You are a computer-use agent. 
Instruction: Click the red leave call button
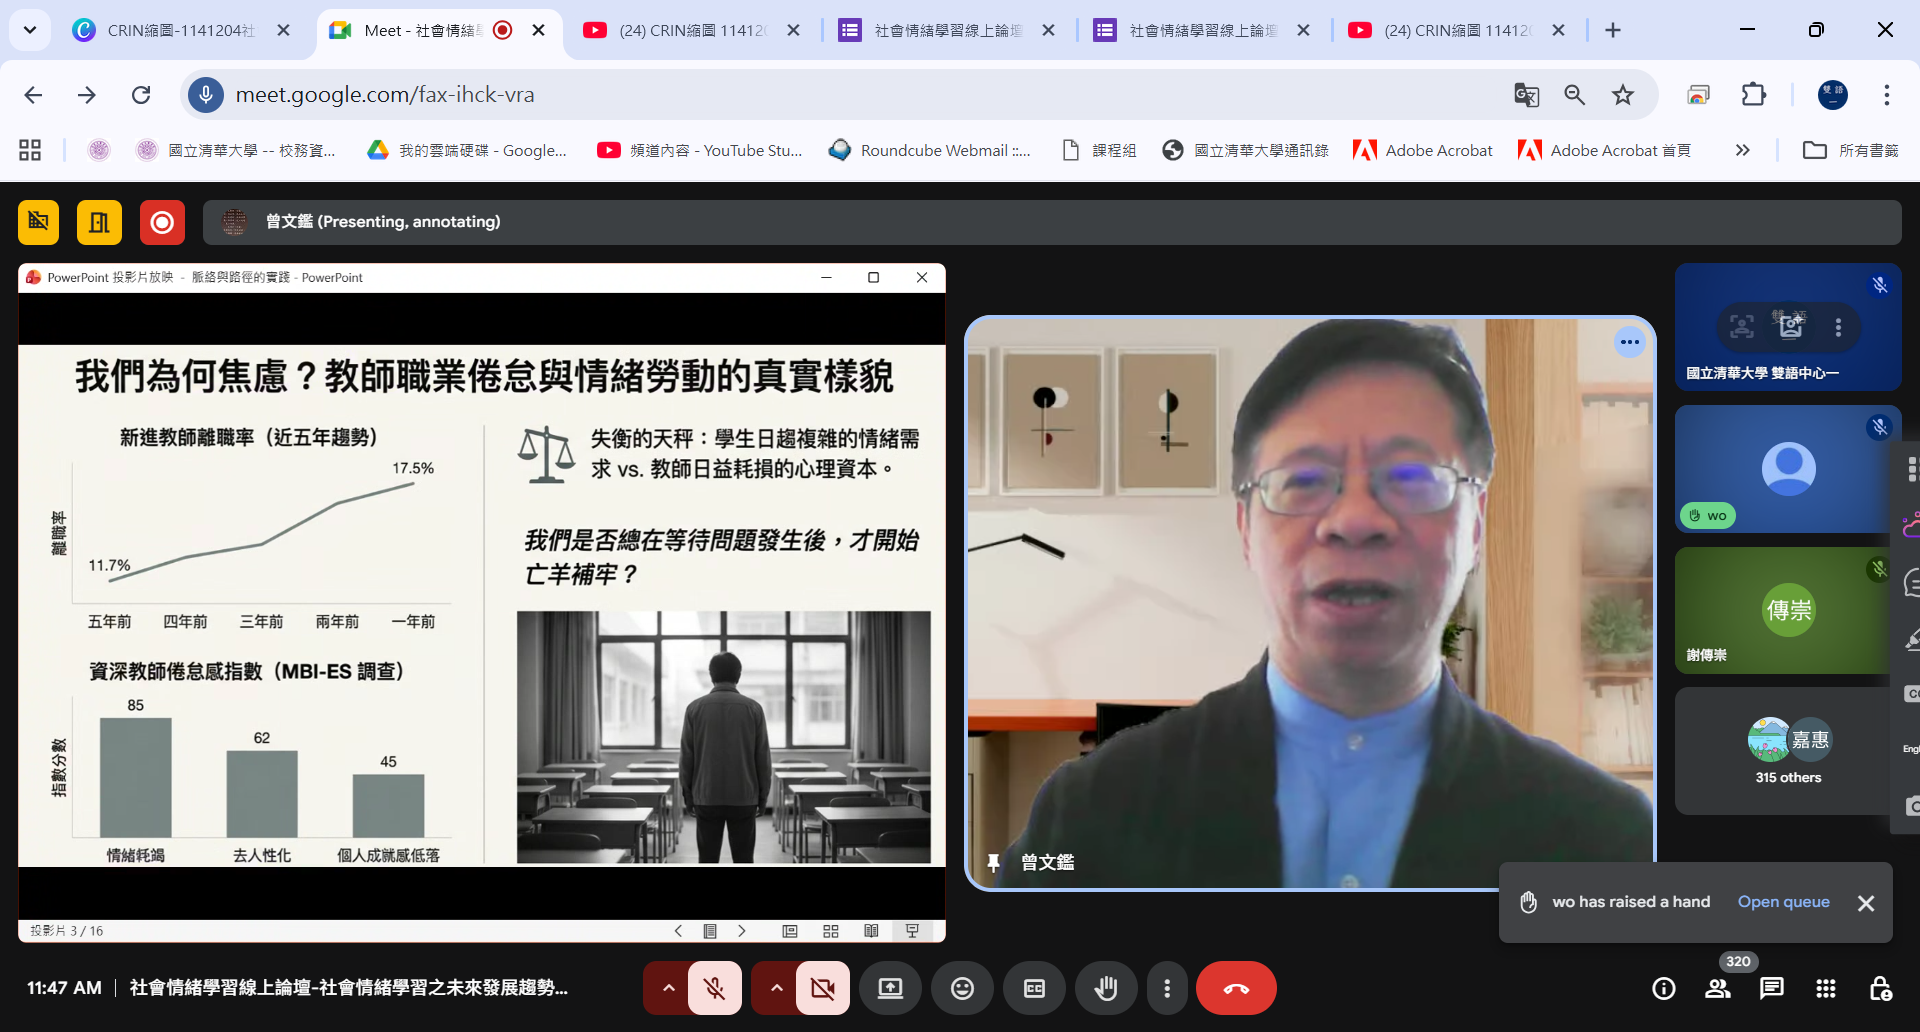tap(1236, 989)
